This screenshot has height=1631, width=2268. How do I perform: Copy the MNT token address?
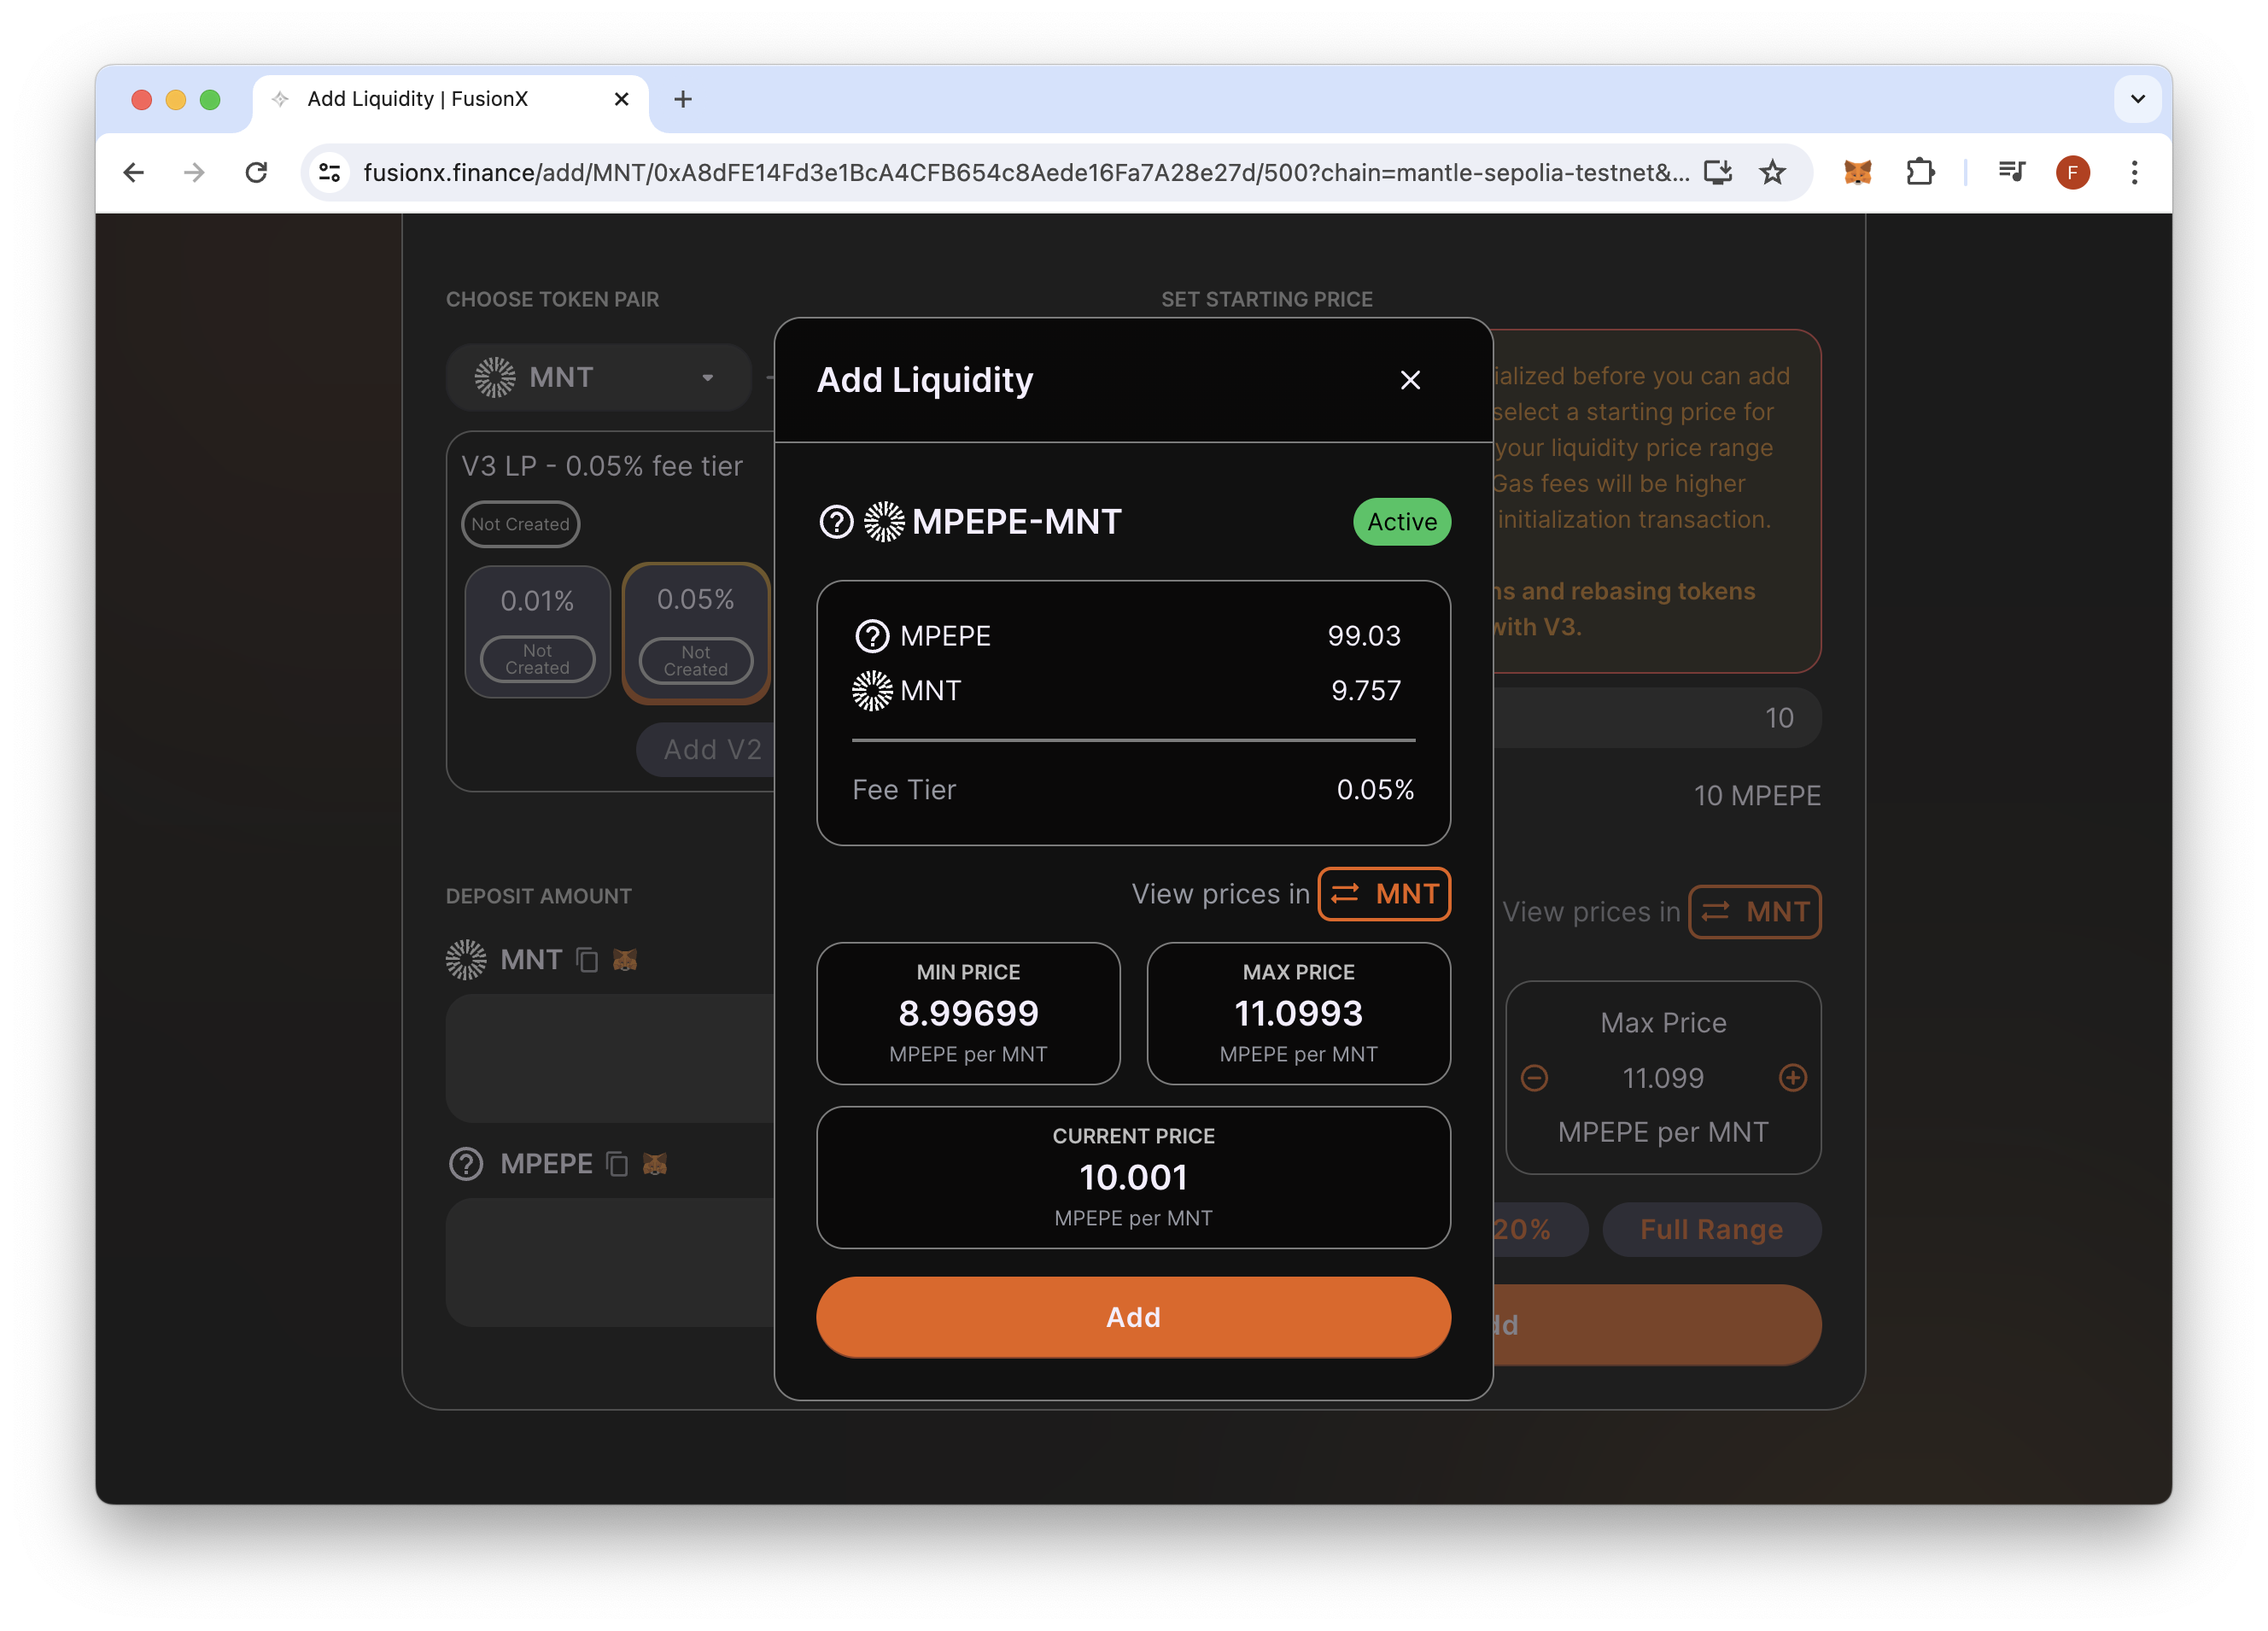587,960
